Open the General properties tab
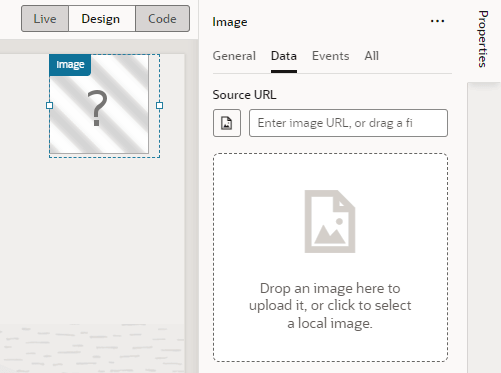This screenshot has width=501, height=373. coord(234,56)
